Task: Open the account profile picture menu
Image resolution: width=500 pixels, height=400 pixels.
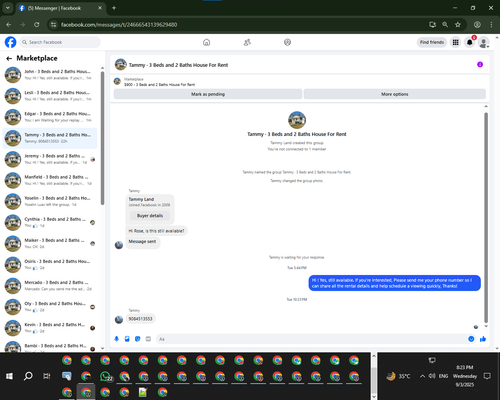Action: click(x=484, y=42)
